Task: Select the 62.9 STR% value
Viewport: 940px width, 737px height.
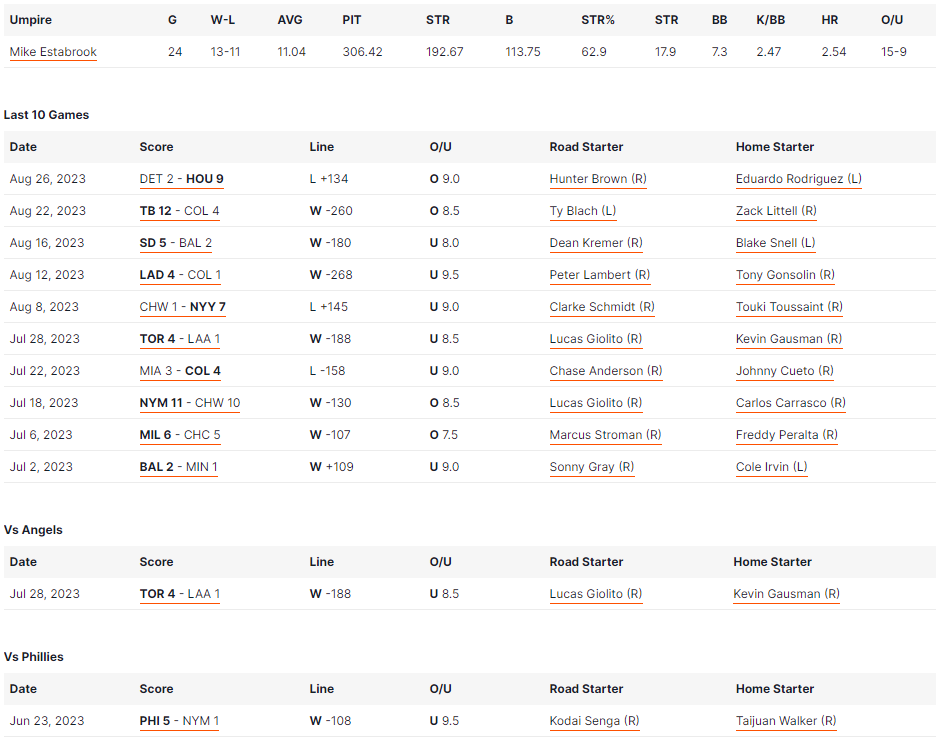Action: tap(594, 52)
